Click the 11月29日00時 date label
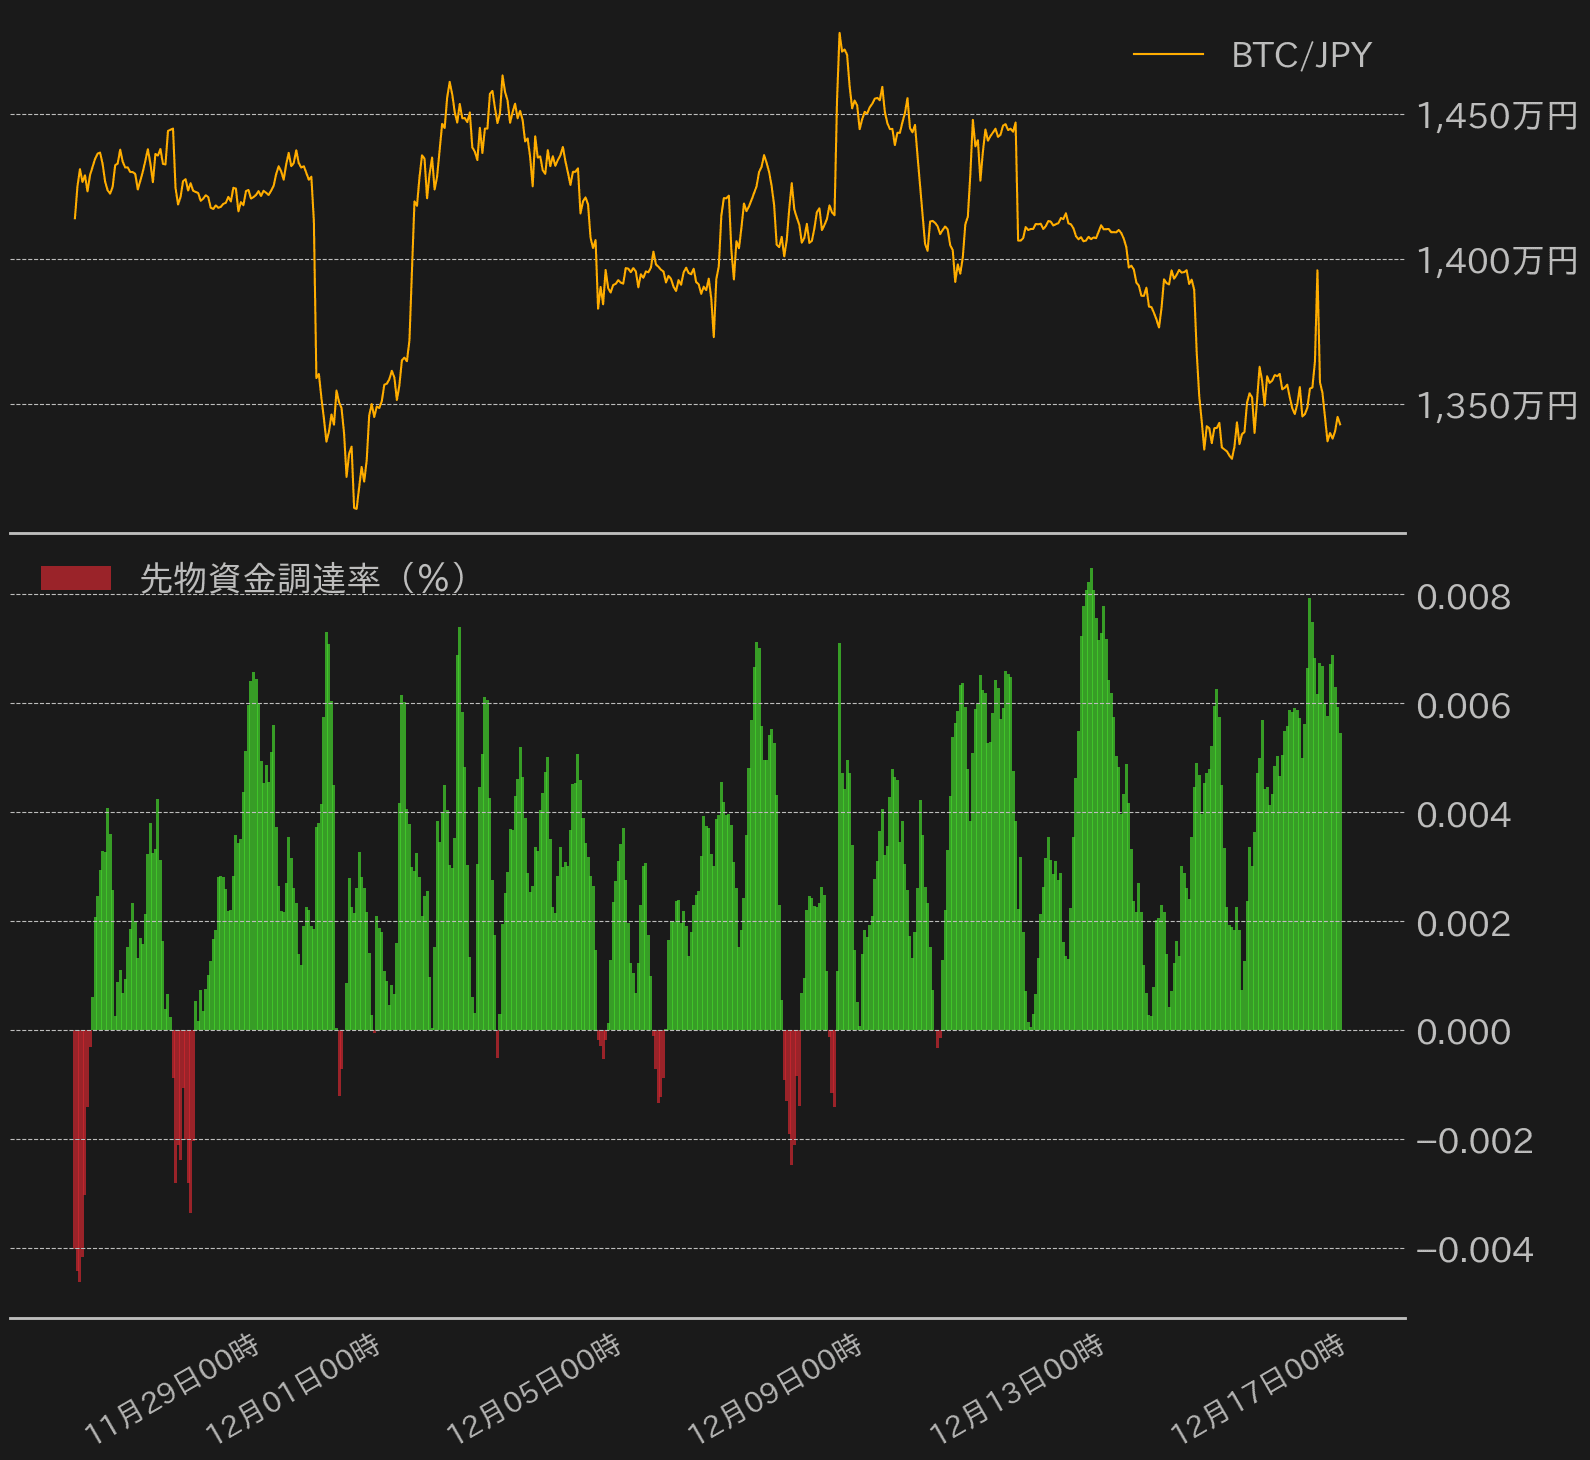This screenshot has width=1590, height=1460. [172, 1390]
